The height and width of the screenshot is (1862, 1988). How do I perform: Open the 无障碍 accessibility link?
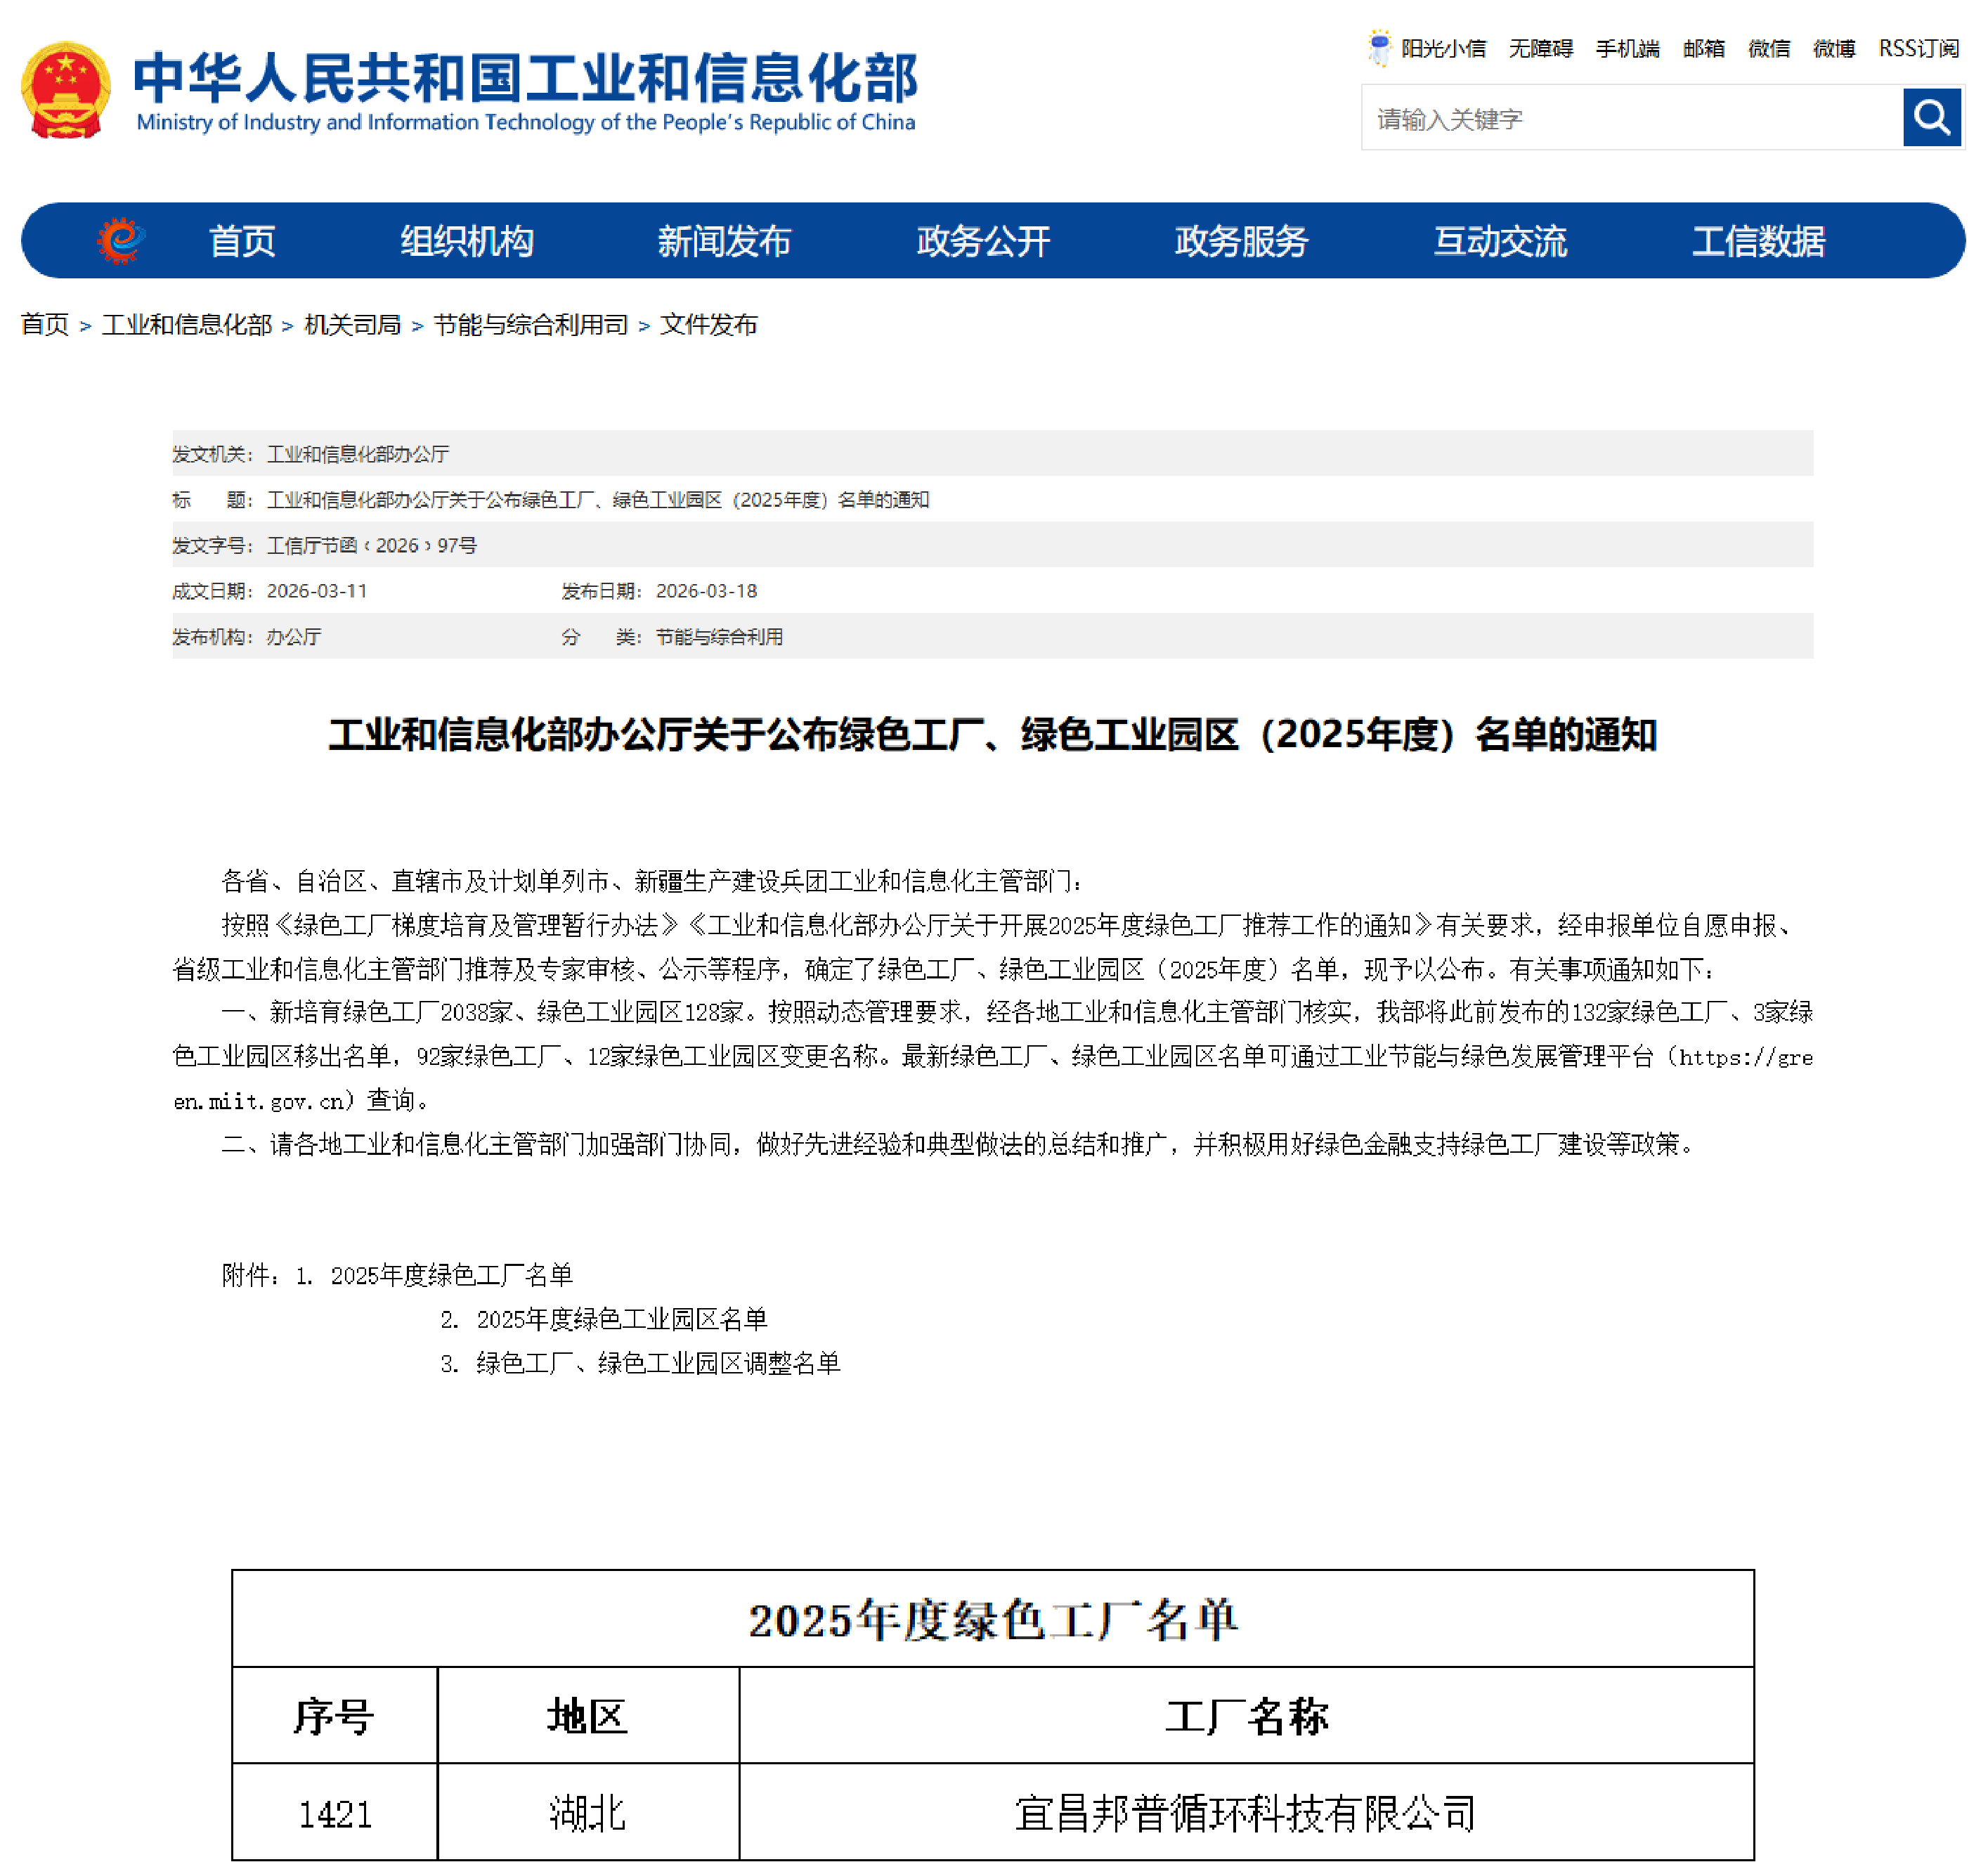tap(1540, 49)
